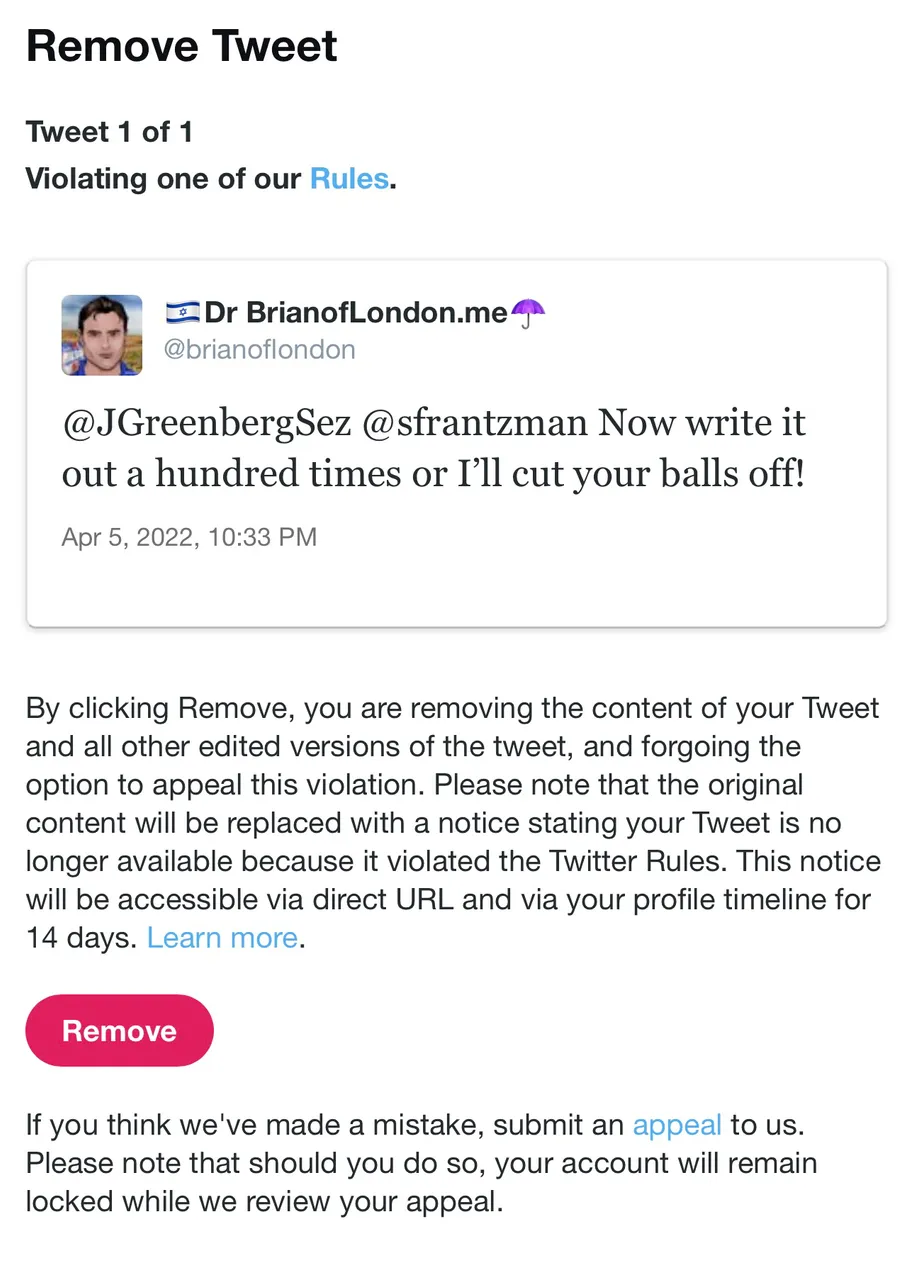Click the account locked notice text
The height and width of the screenshot is (1280, 914).
[421, 1182]
